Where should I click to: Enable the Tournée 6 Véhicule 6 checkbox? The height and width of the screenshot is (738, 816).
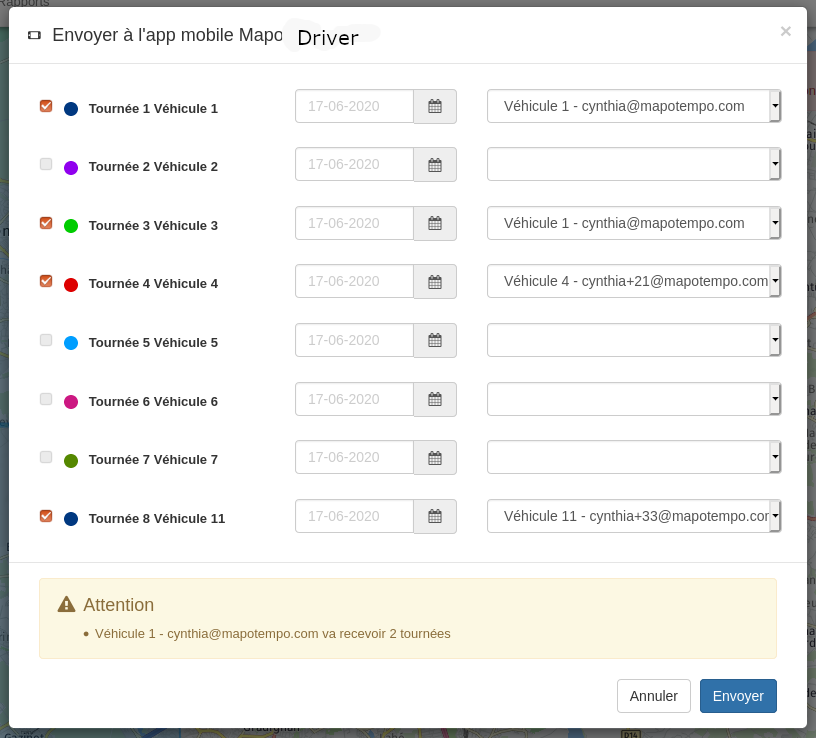click(46, 399)
